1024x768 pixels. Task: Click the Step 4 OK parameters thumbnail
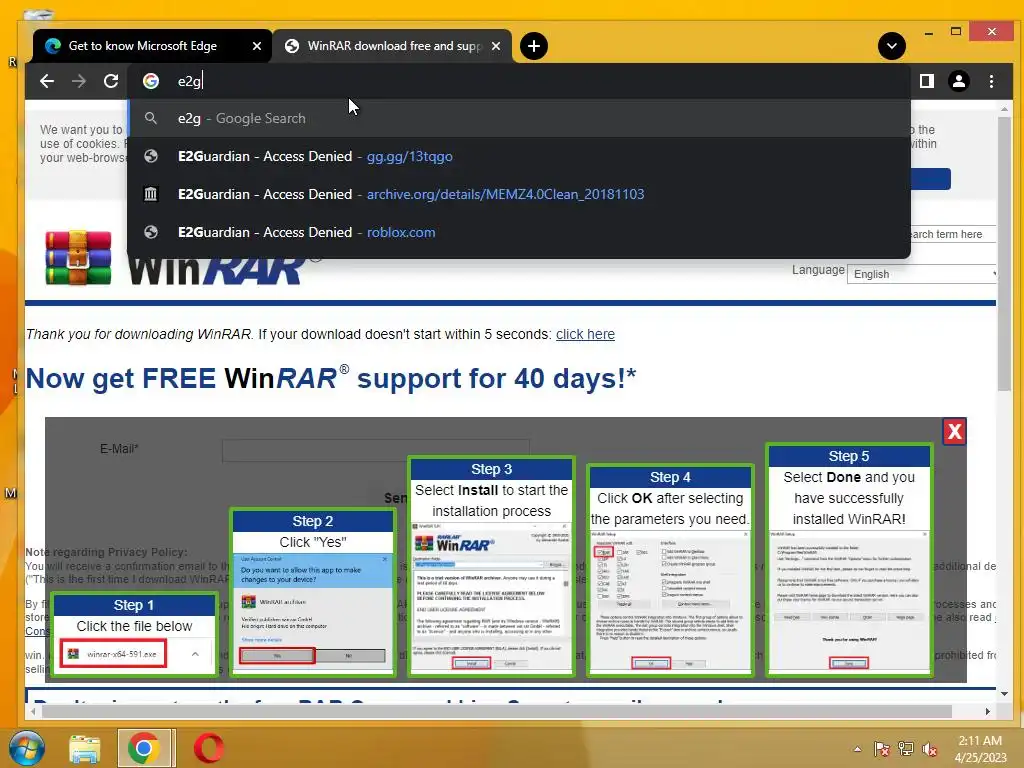pyautogui.click(x=670, y=570)
